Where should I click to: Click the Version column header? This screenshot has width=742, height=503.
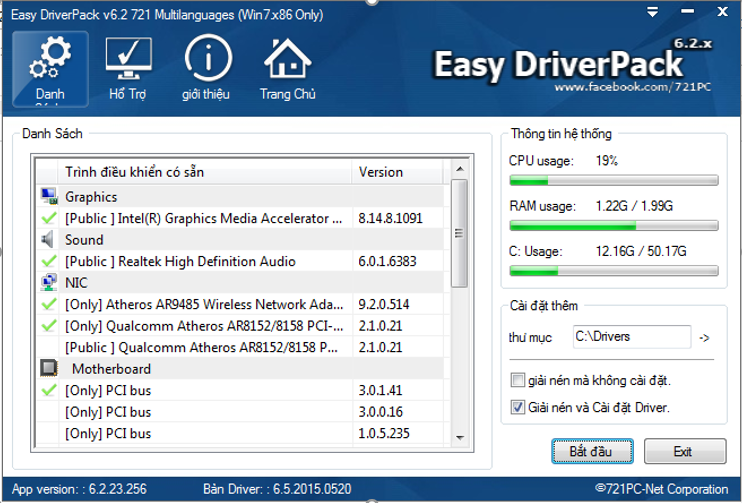pyautogui.click(x=398, y=172)
